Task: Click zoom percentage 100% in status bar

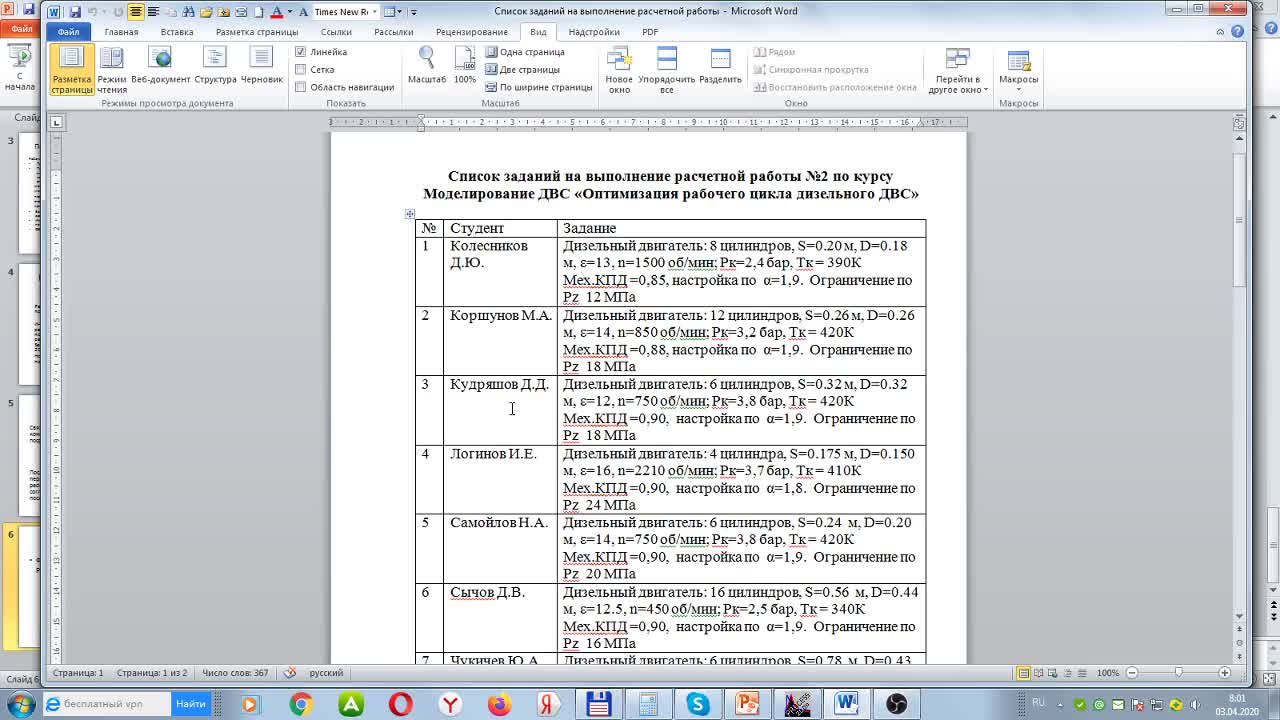Action: coord(1107,673)
